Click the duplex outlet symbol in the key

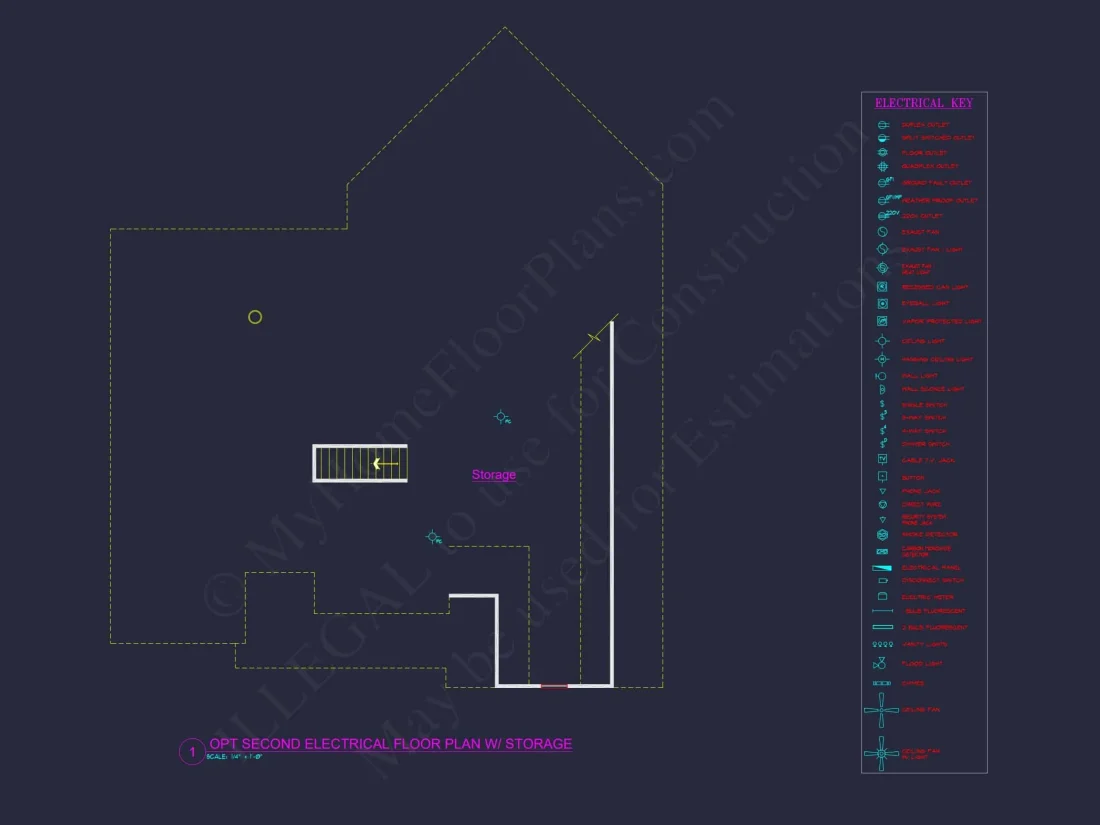882,125
